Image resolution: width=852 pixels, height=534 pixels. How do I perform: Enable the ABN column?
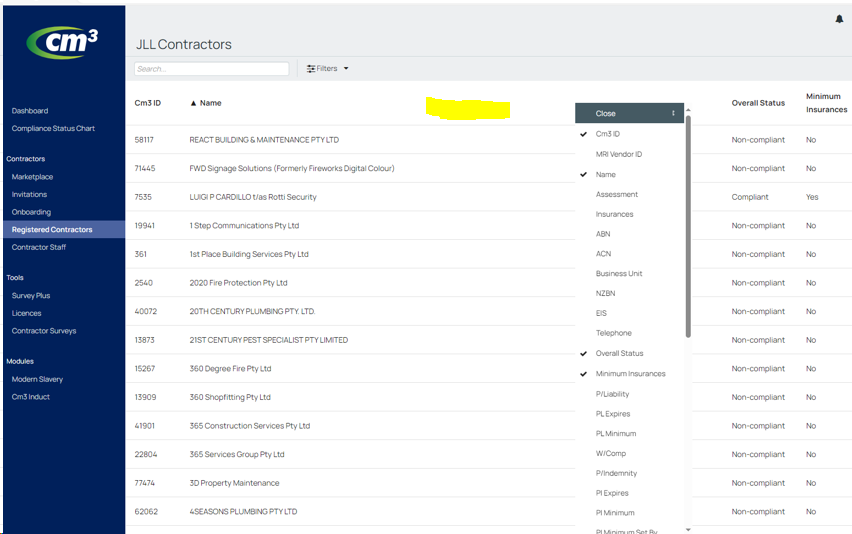[603, 234]
